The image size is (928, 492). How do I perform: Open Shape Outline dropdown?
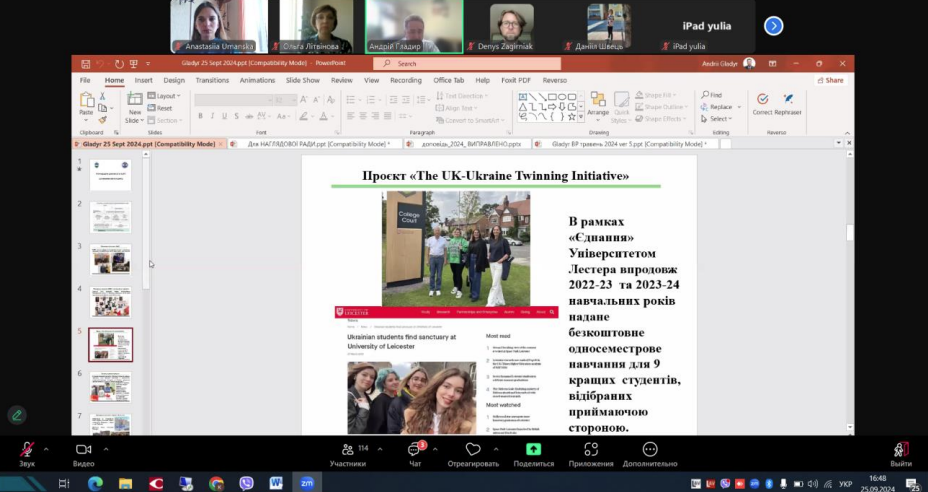(662, 107)
